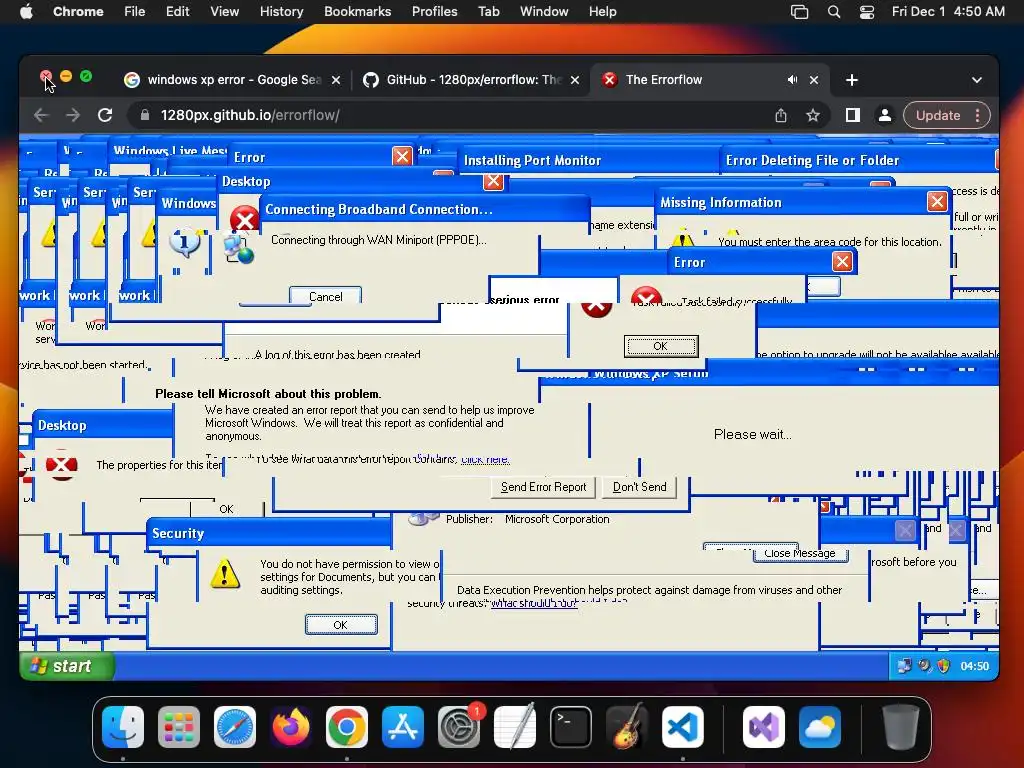
Task: Cancel the broadband connection dialog
Action: (325, 296)
